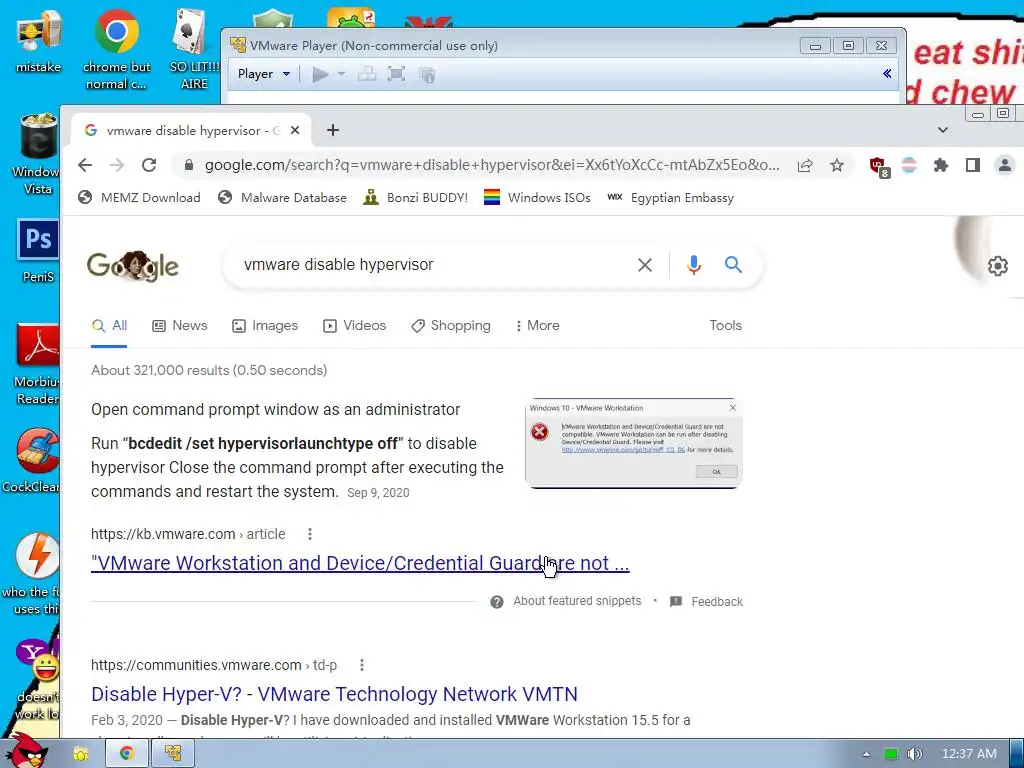Switch to News results tab
Screen dimensions: 1024x768
[x=180, y=325]
